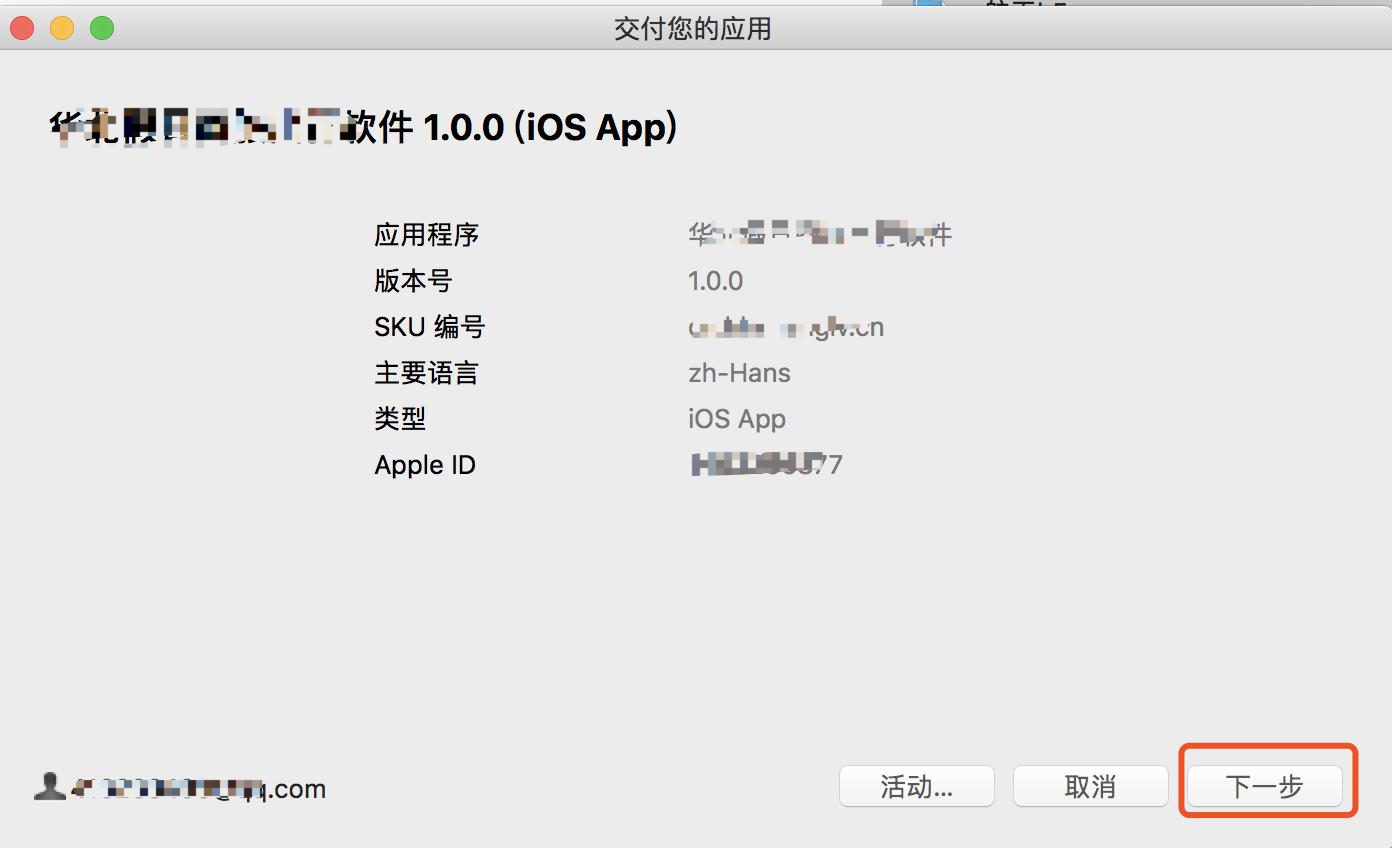Click the zh-Hans language value
The height and width of the screenshot is (848, 1392).
[x=740, y=373]
